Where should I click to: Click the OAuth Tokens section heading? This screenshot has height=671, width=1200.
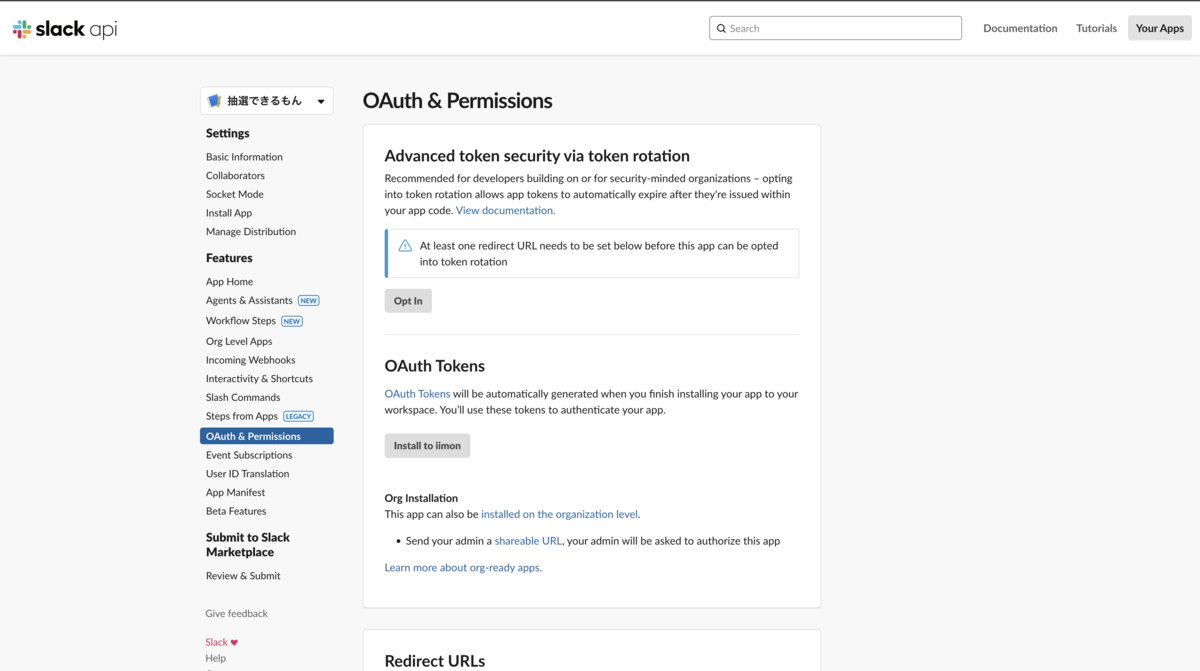coord(435,366)
